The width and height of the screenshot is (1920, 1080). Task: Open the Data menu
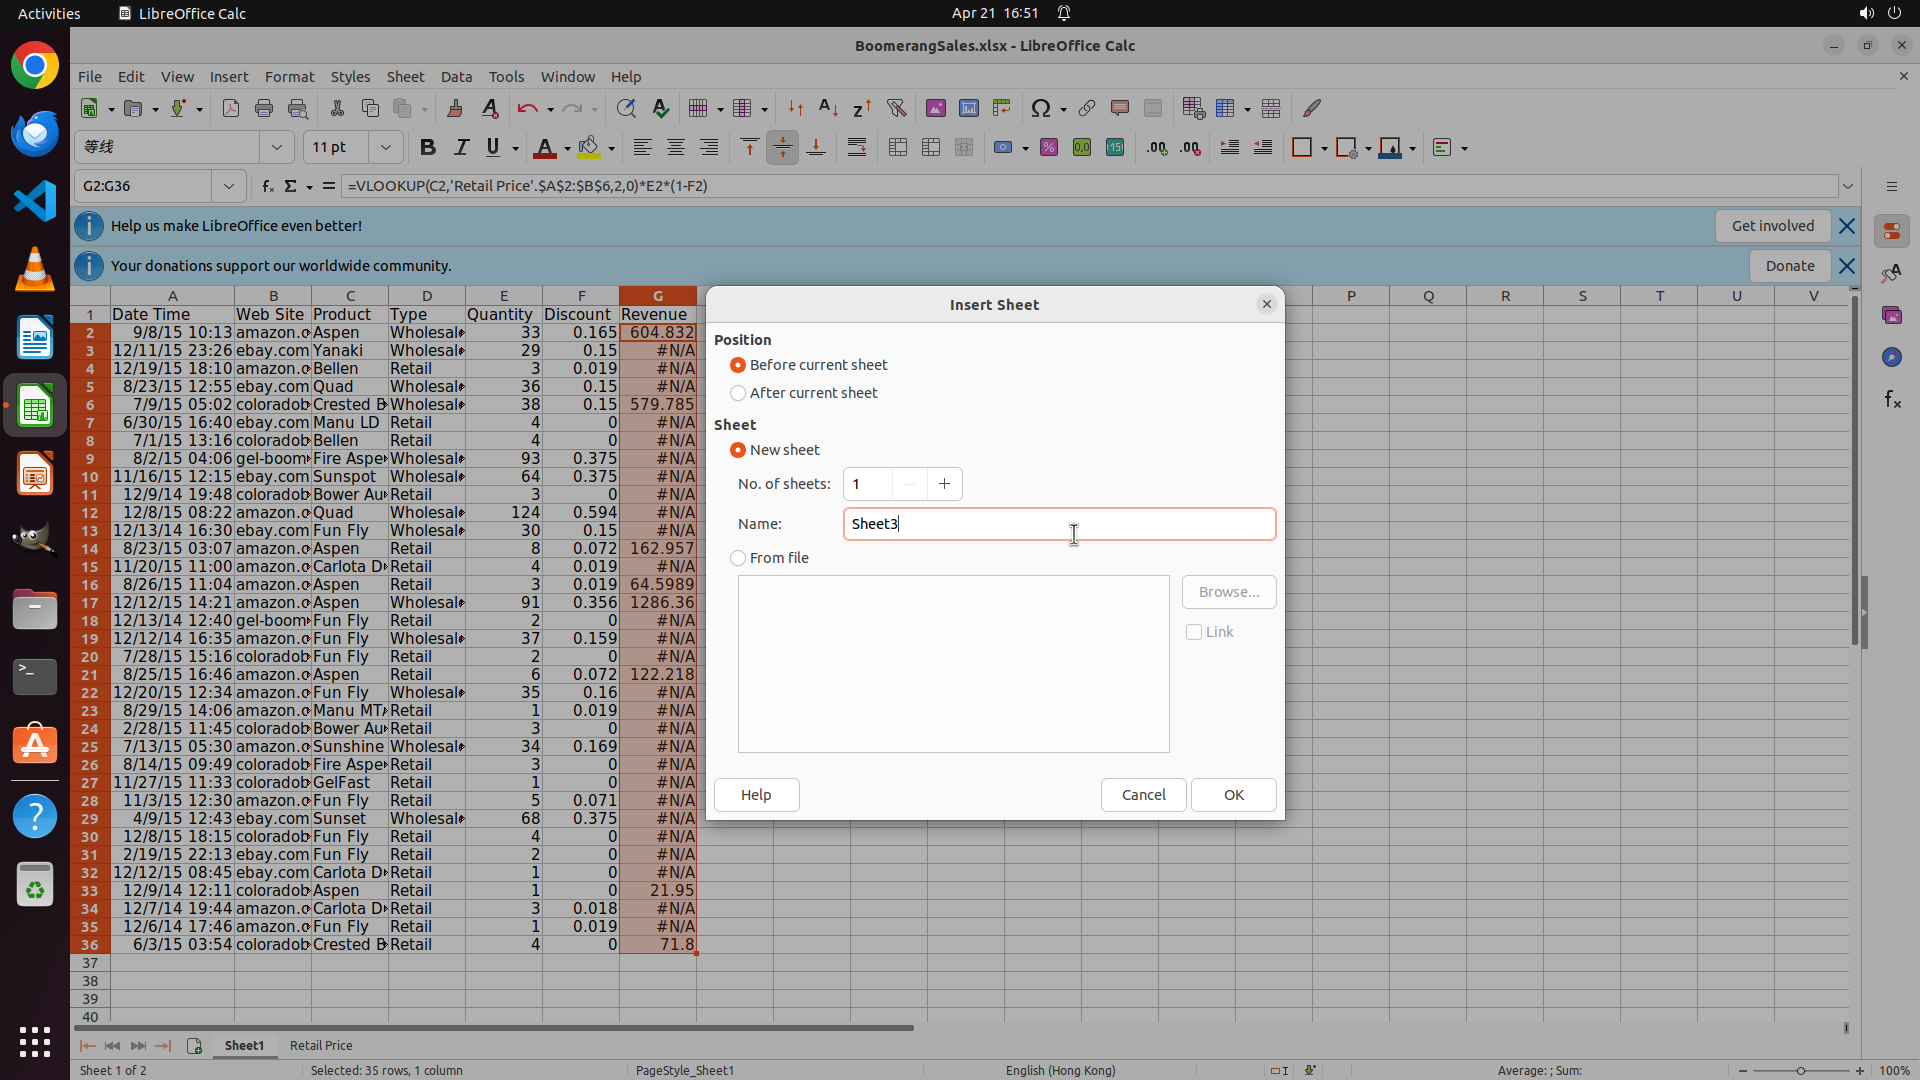click(x=456, y=77)
